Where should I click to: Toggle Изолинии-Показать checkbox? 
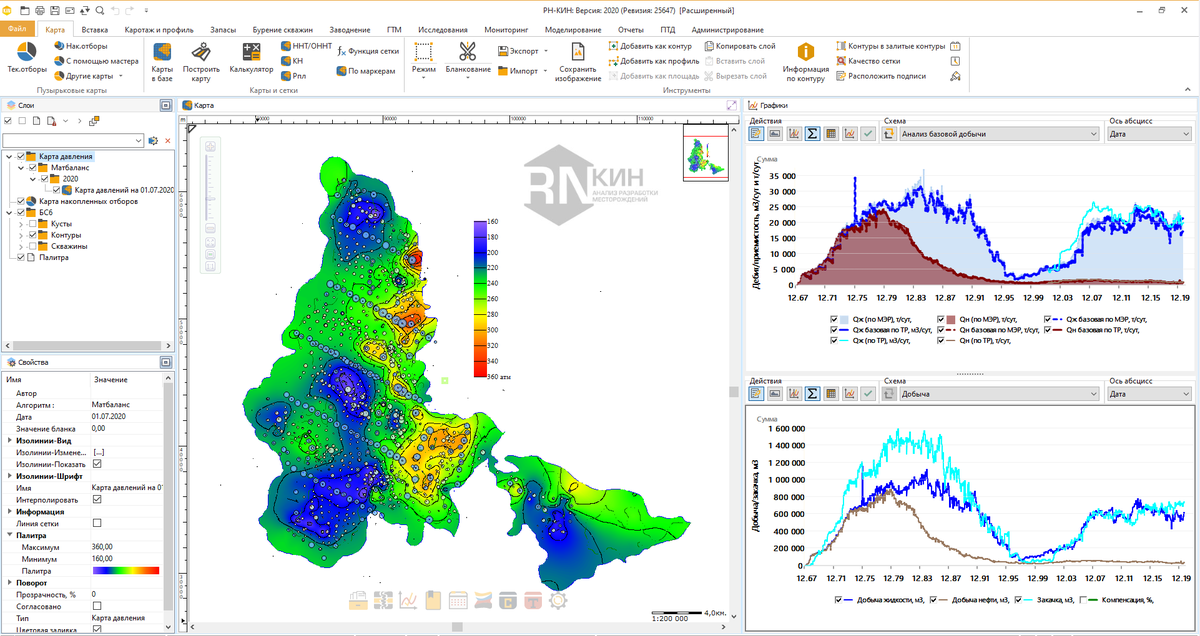[x=97, y=464]
